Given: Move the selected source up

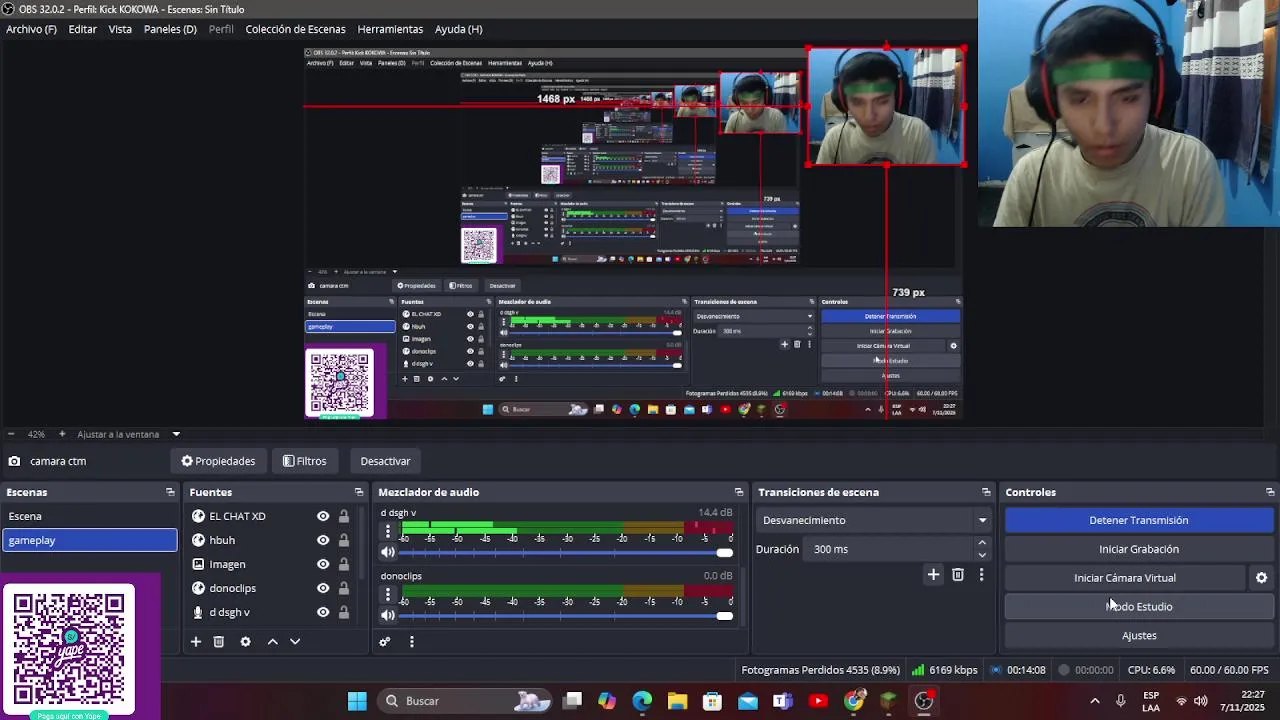Looking at the screenshot, I should pyautogui.click(x=272, y=641).
